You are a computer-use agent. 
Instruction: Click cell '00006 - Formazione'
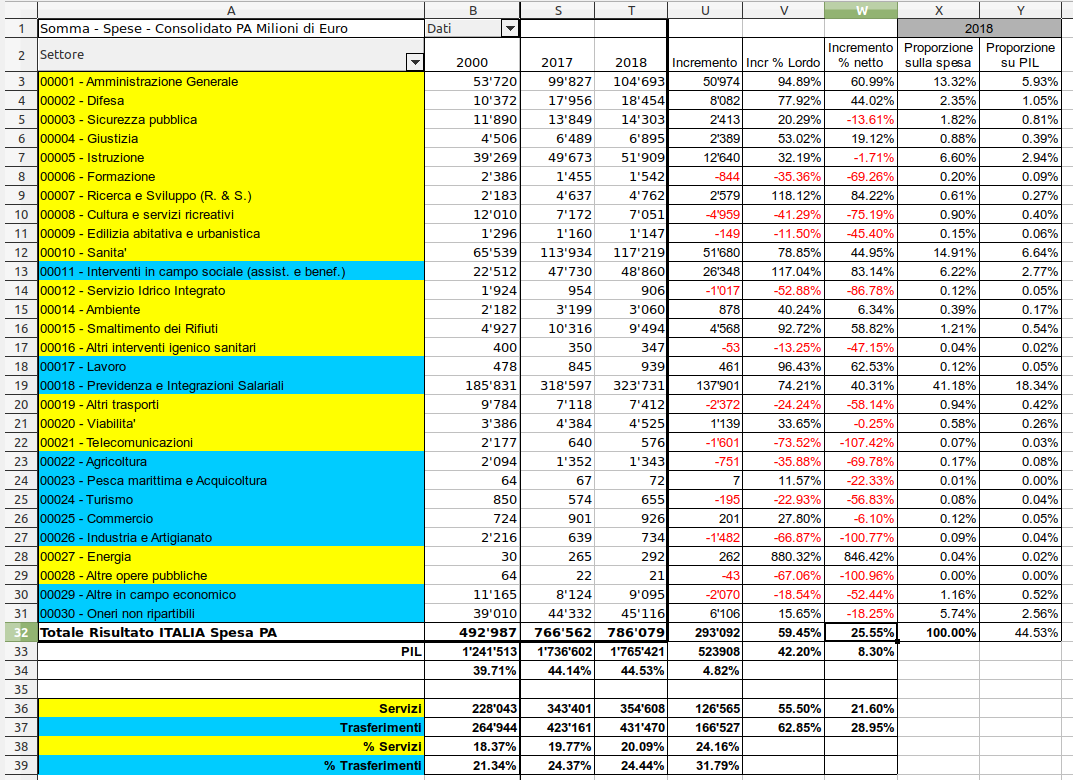pyautogui.click(x=231, y=177)
